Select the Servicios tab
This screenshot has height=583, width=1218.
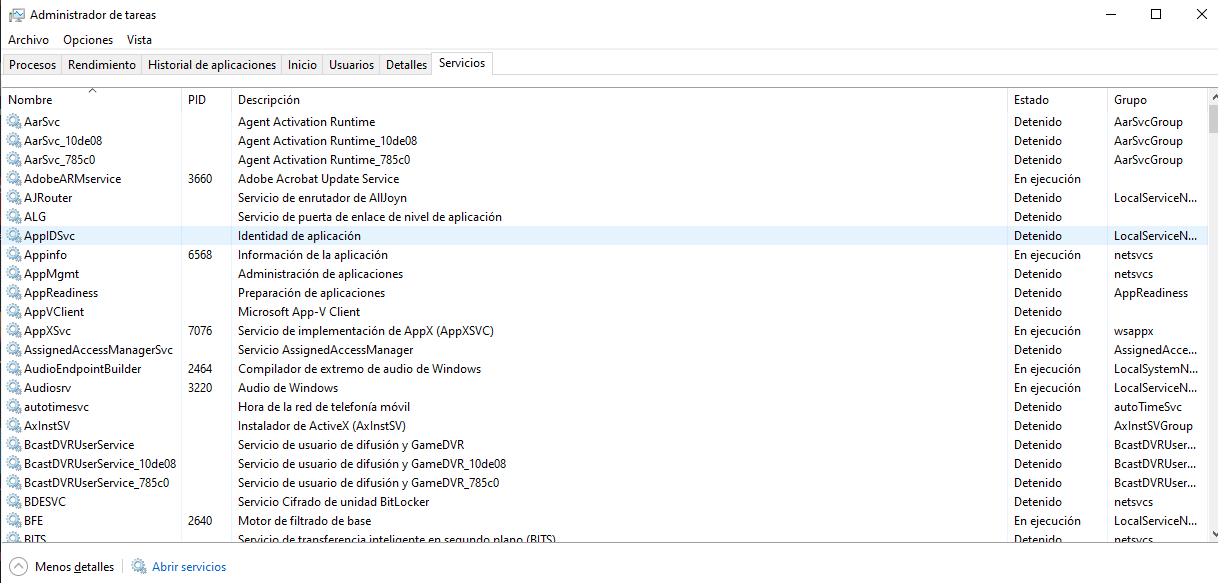462,63
